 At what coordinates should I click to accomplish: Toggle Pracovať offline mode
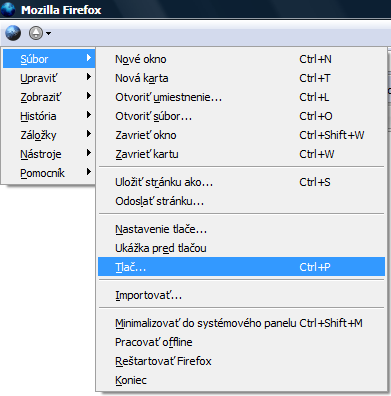(241, 342)
